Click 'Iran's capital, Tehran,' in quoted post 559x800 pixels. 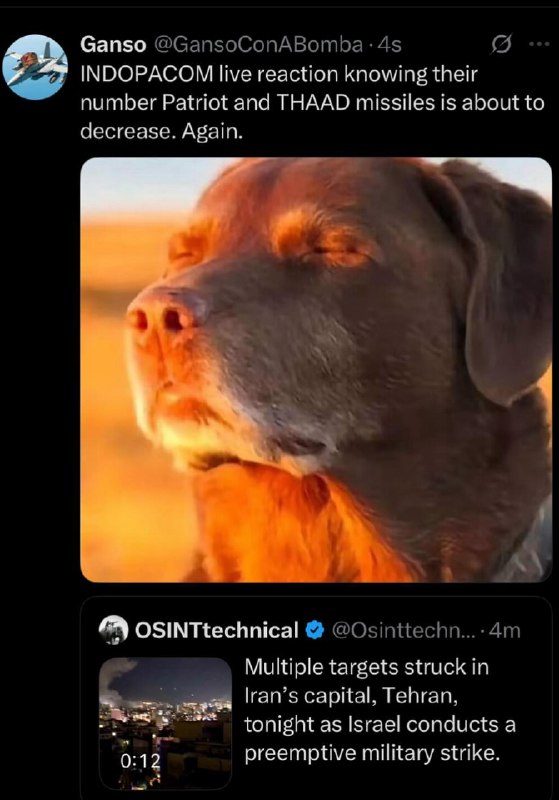[x=351, y=695]
